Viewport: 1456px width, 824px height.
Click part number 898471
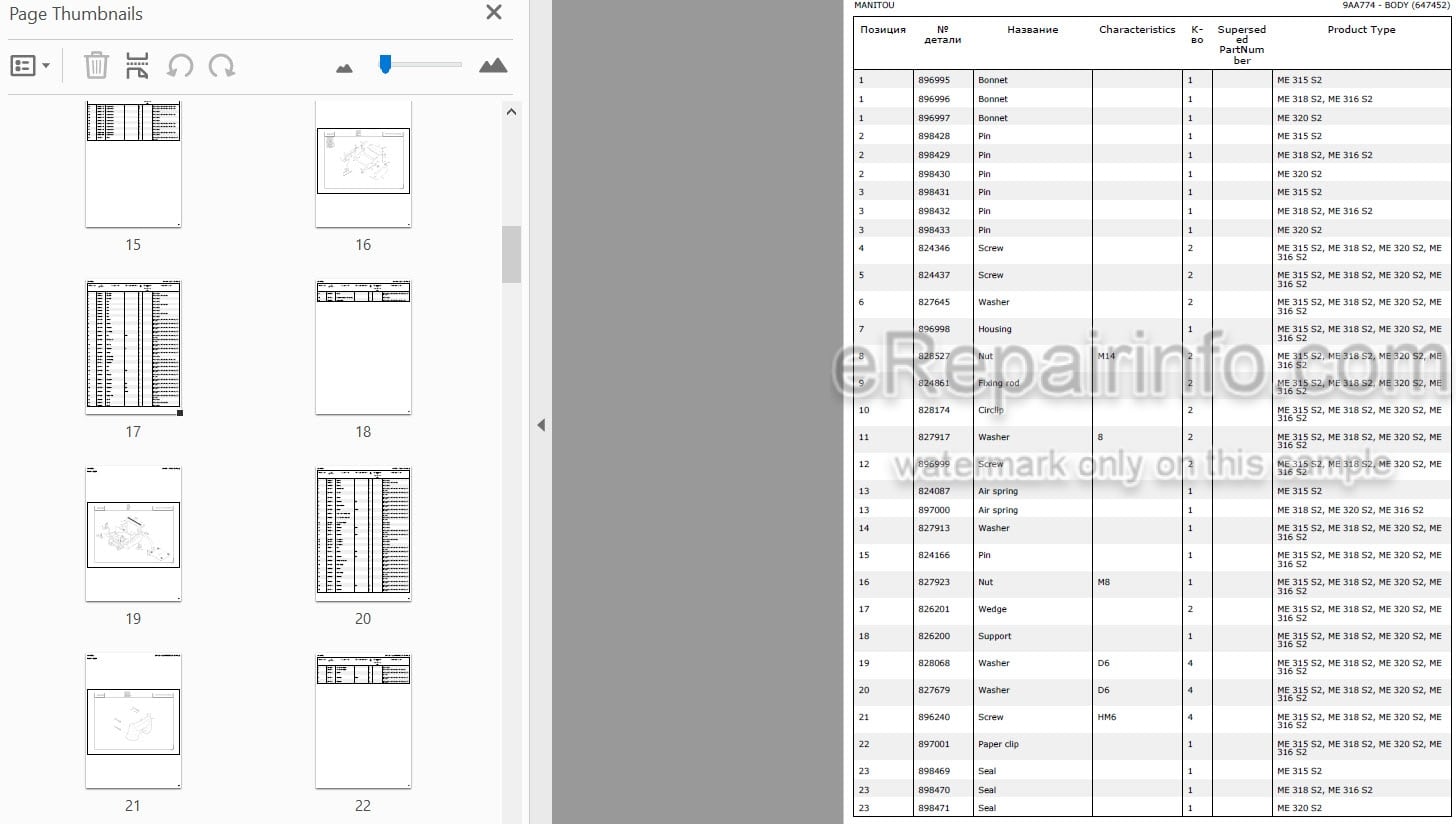[x=934, y=808]
